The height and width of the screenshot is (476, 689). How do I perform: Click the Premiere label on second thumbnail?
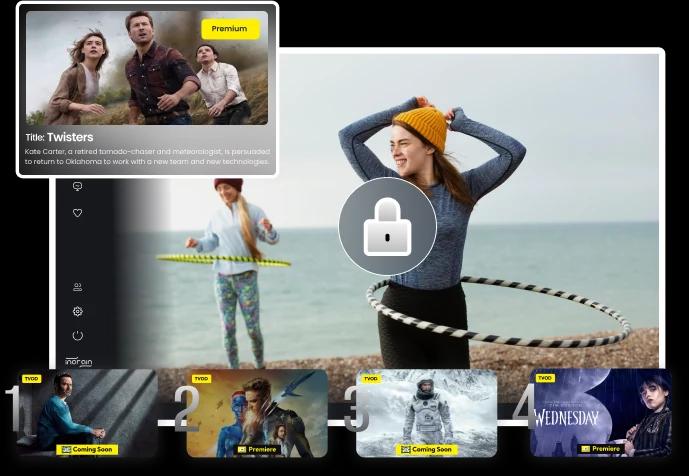[258, 450]
